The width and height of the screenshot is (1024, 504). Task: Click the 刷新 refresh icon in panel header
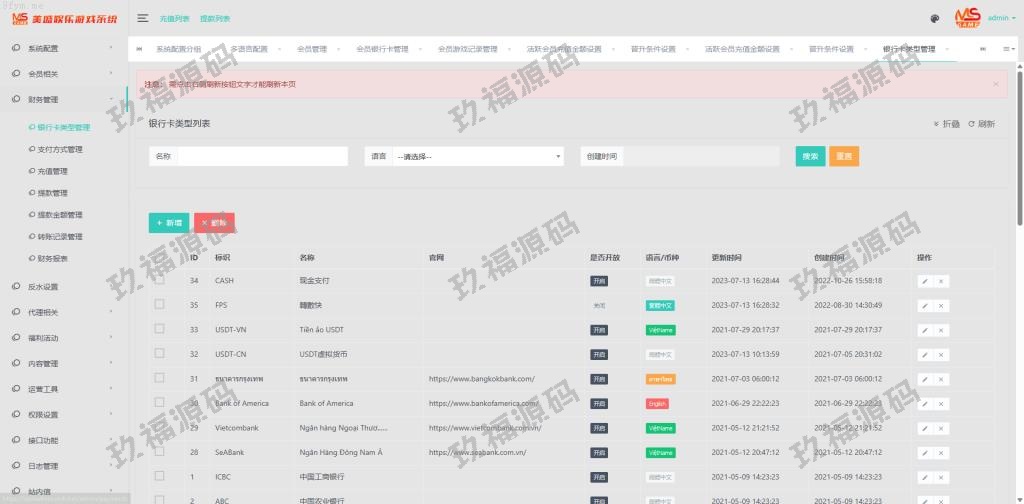981,124
